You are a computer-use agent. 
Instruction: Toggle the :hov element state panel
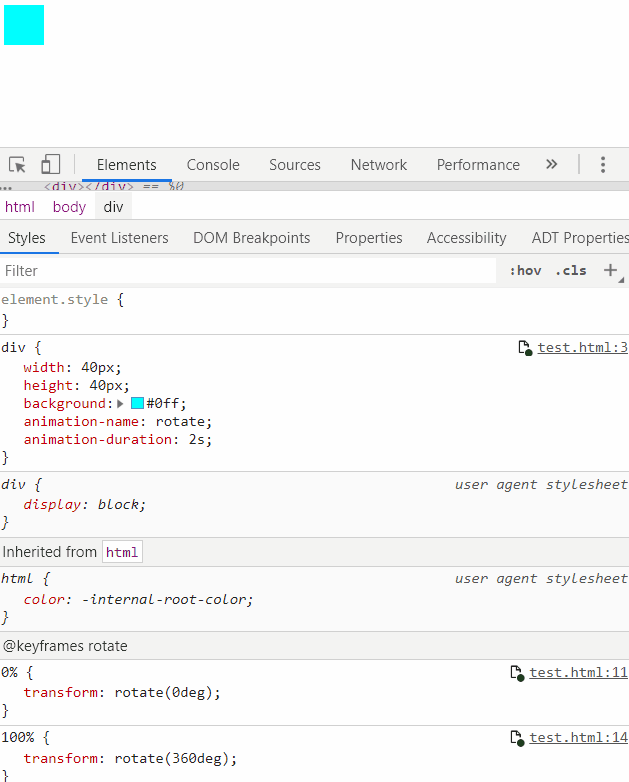pos(525,270)
